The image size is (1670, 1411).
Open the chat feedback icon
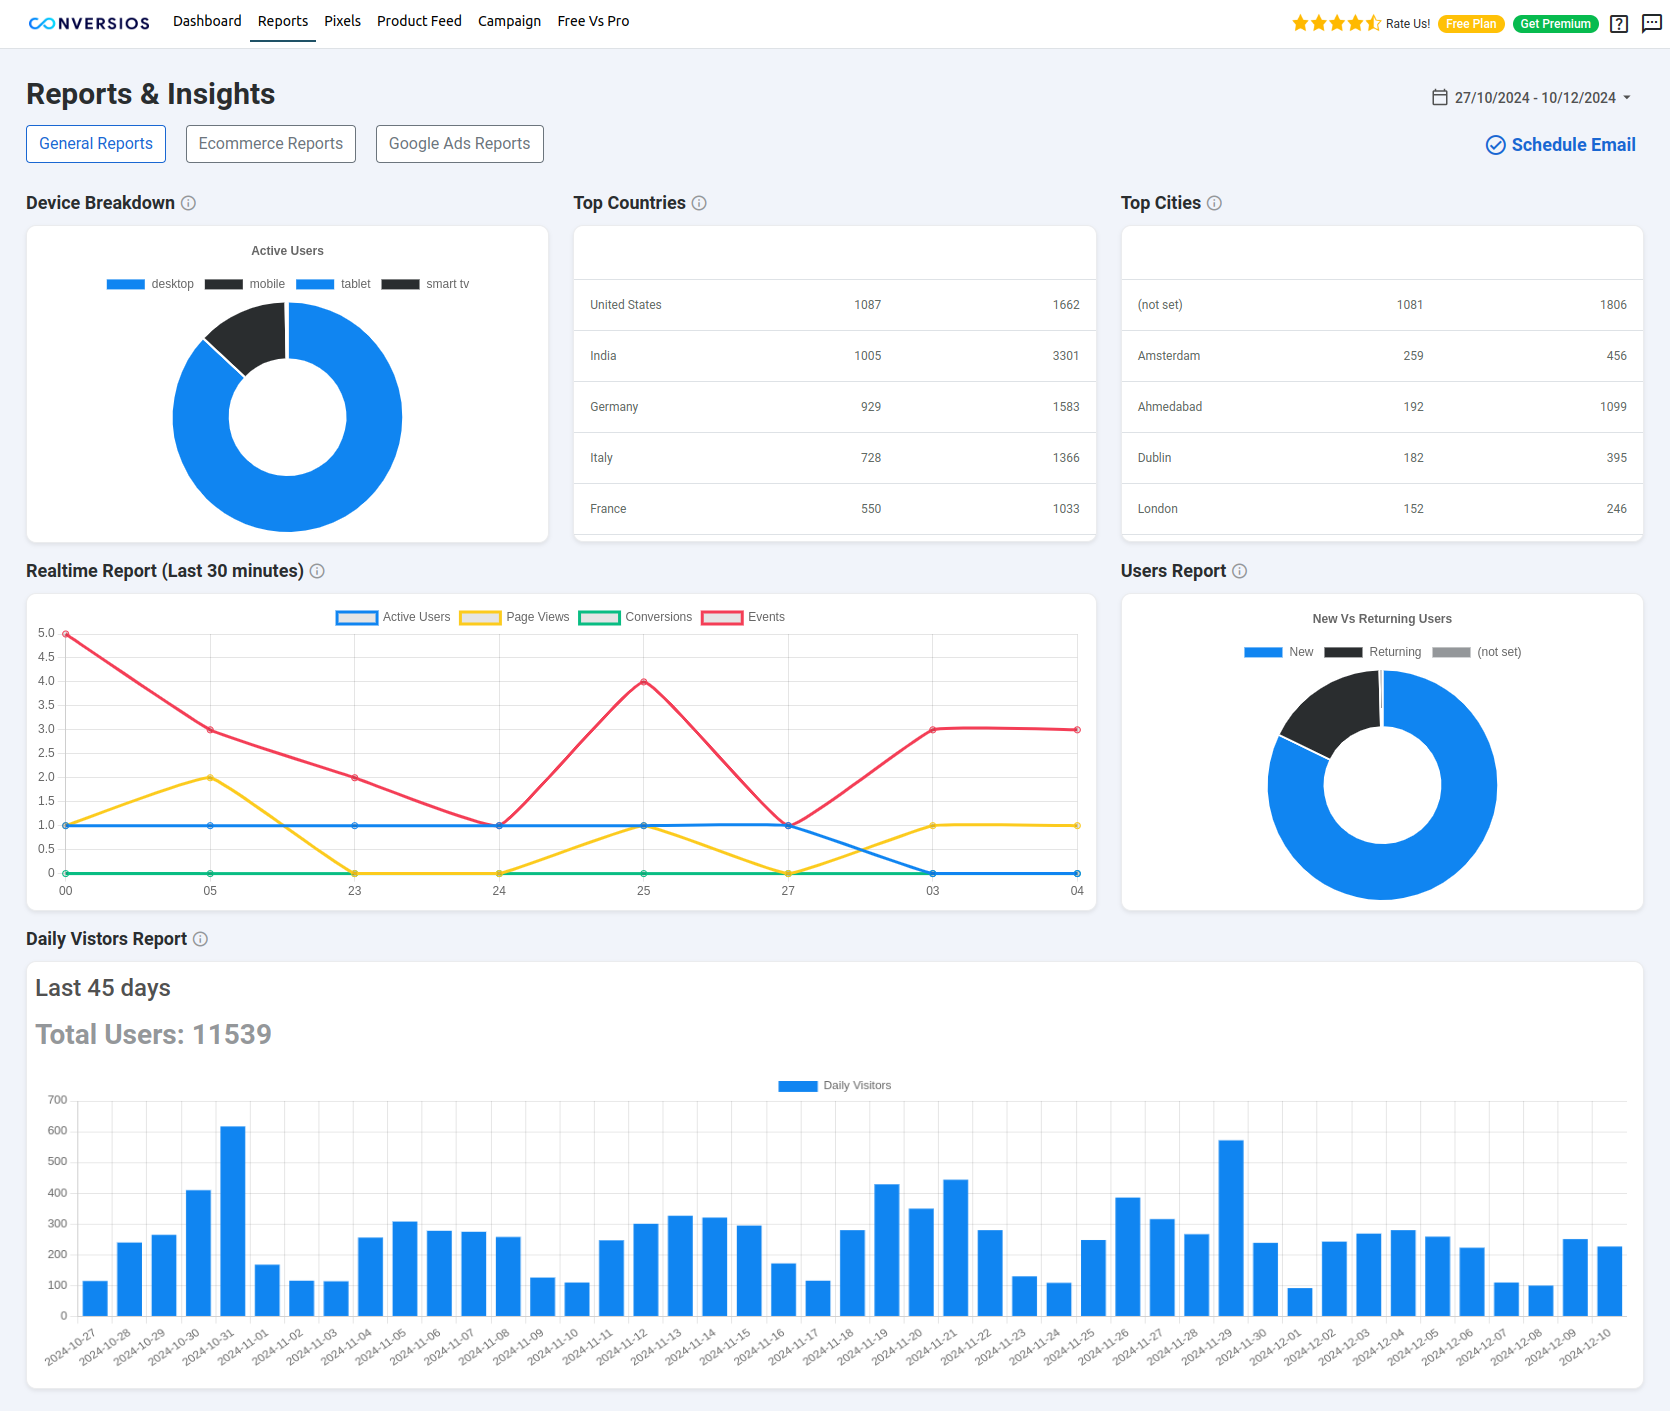point(1651,24)
